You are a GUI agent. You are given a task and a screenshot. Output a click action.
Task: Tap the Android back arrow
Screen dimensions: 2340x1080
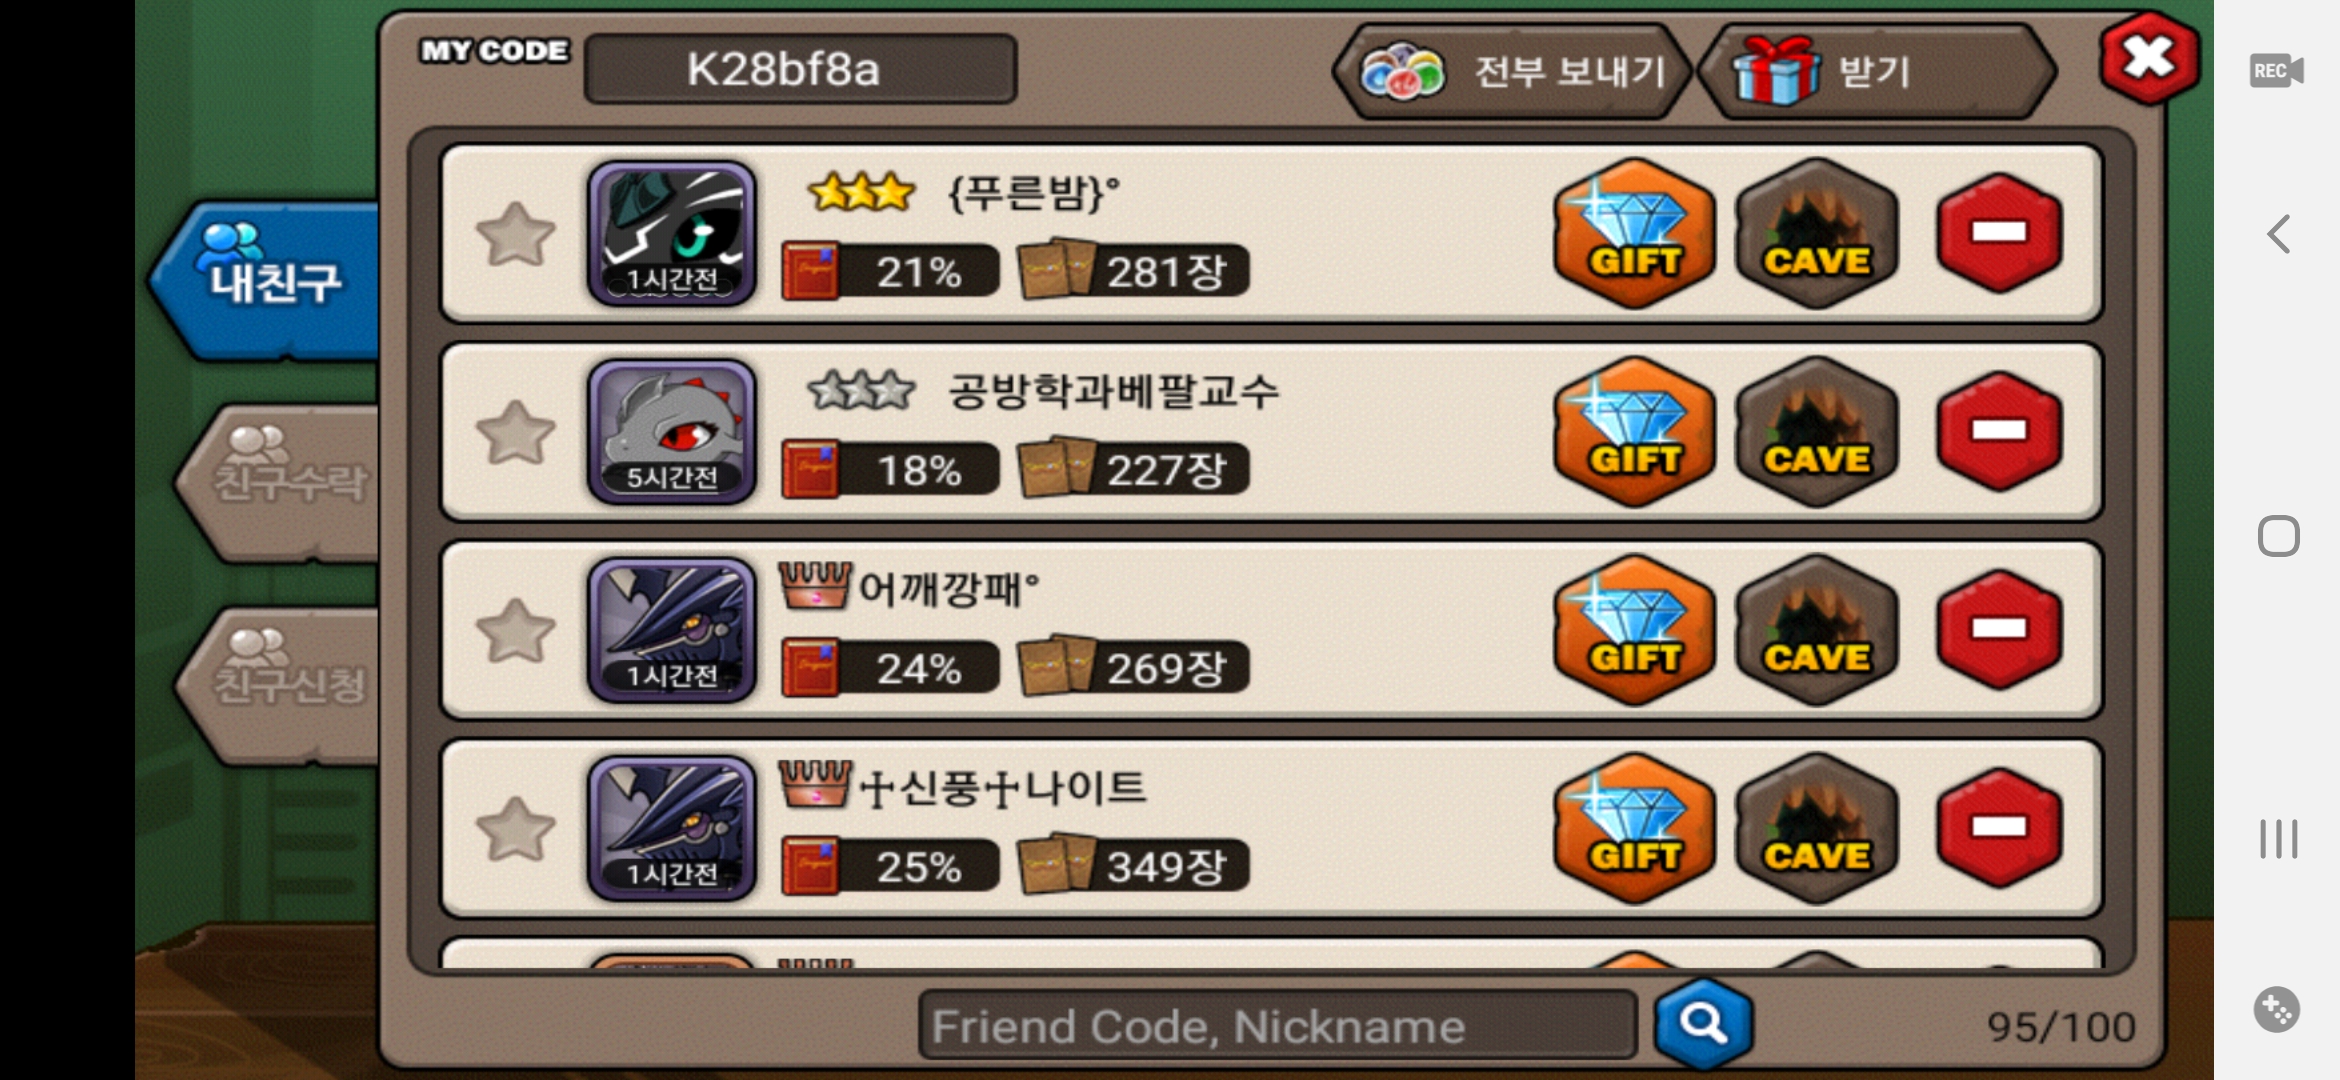click(x=2279, y=235)
